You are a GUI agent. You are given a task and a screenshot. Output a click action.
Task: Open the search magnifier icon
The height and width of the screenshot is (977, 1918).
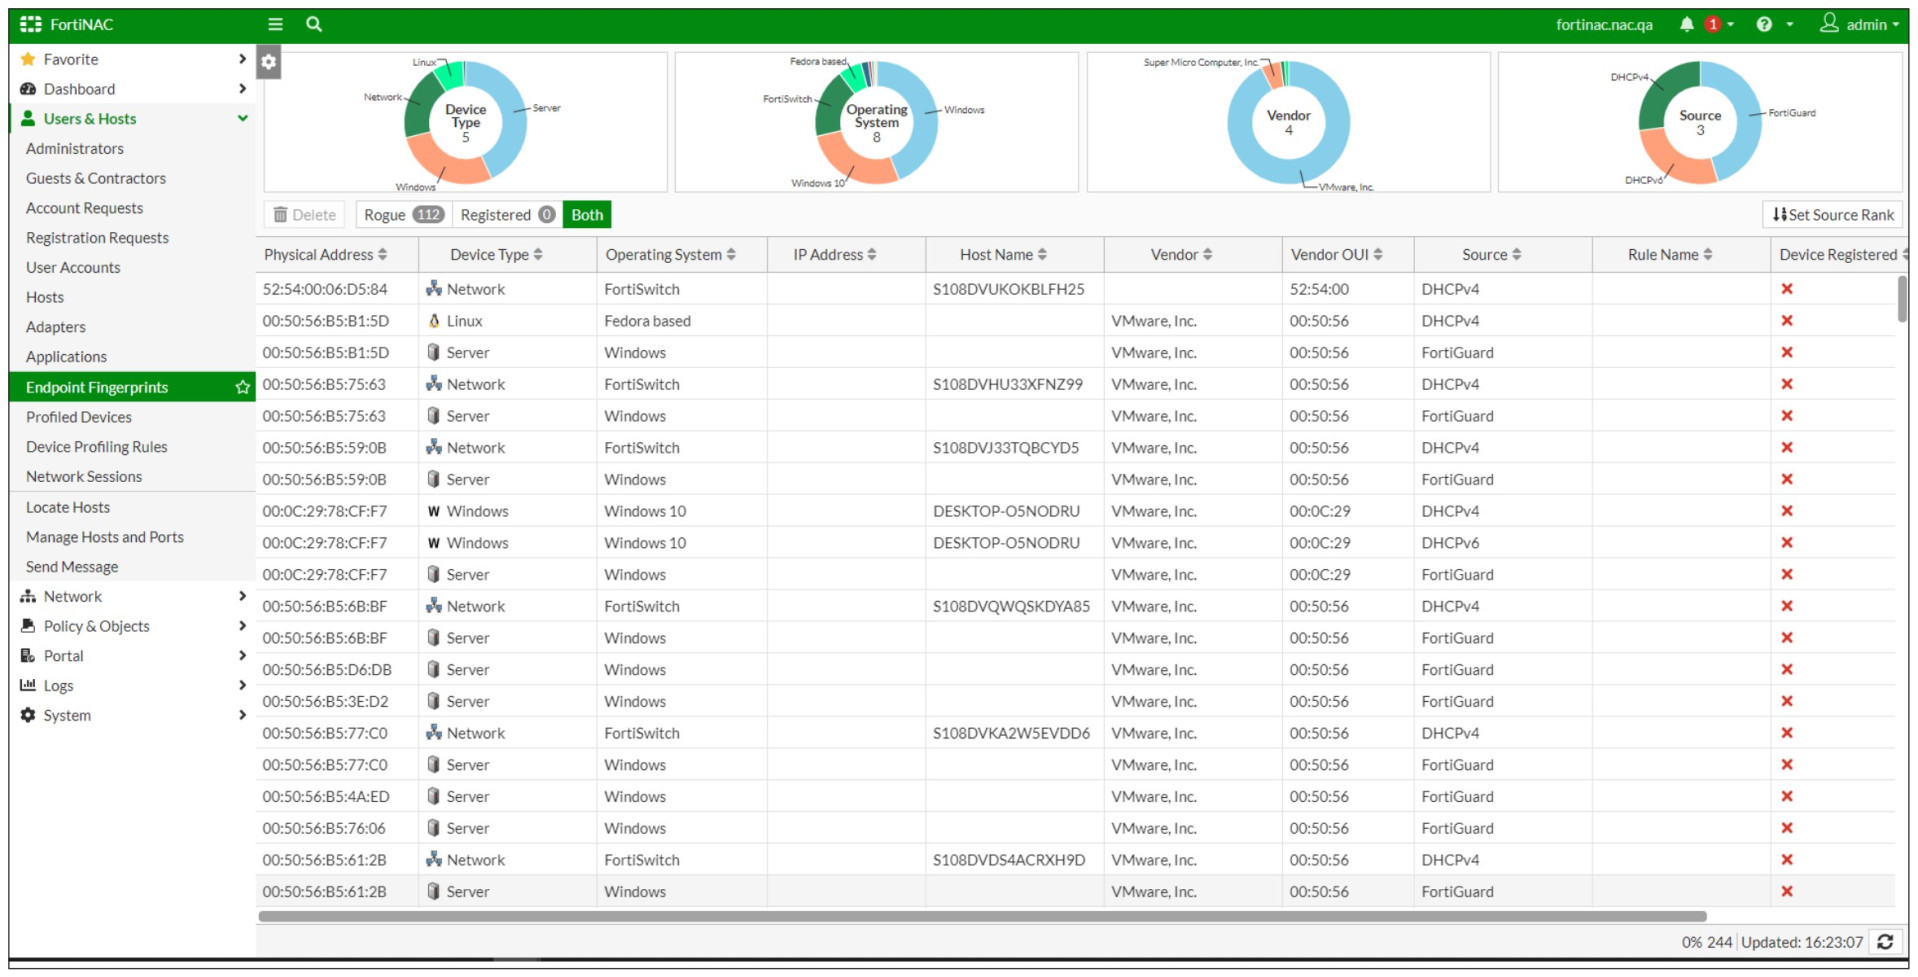click(x=314, y=24)
